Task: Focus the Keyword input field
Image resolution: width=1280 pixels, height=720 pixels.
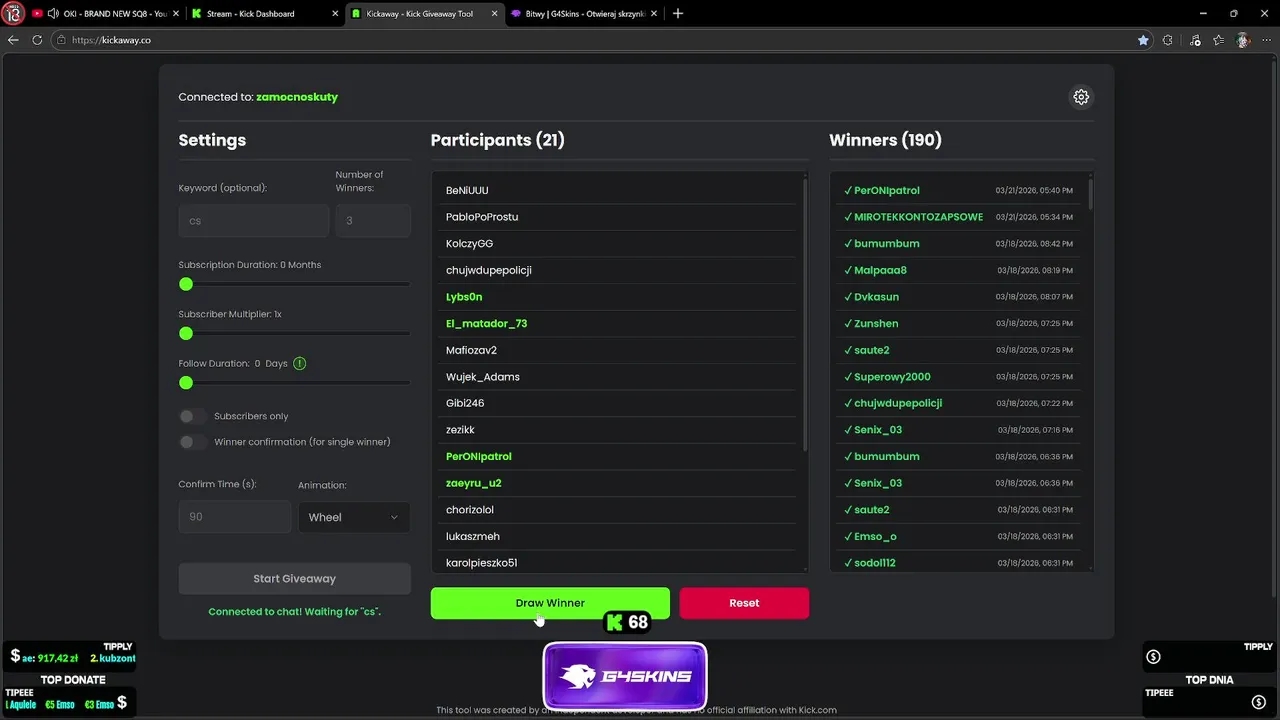Action: click(254, 221)
